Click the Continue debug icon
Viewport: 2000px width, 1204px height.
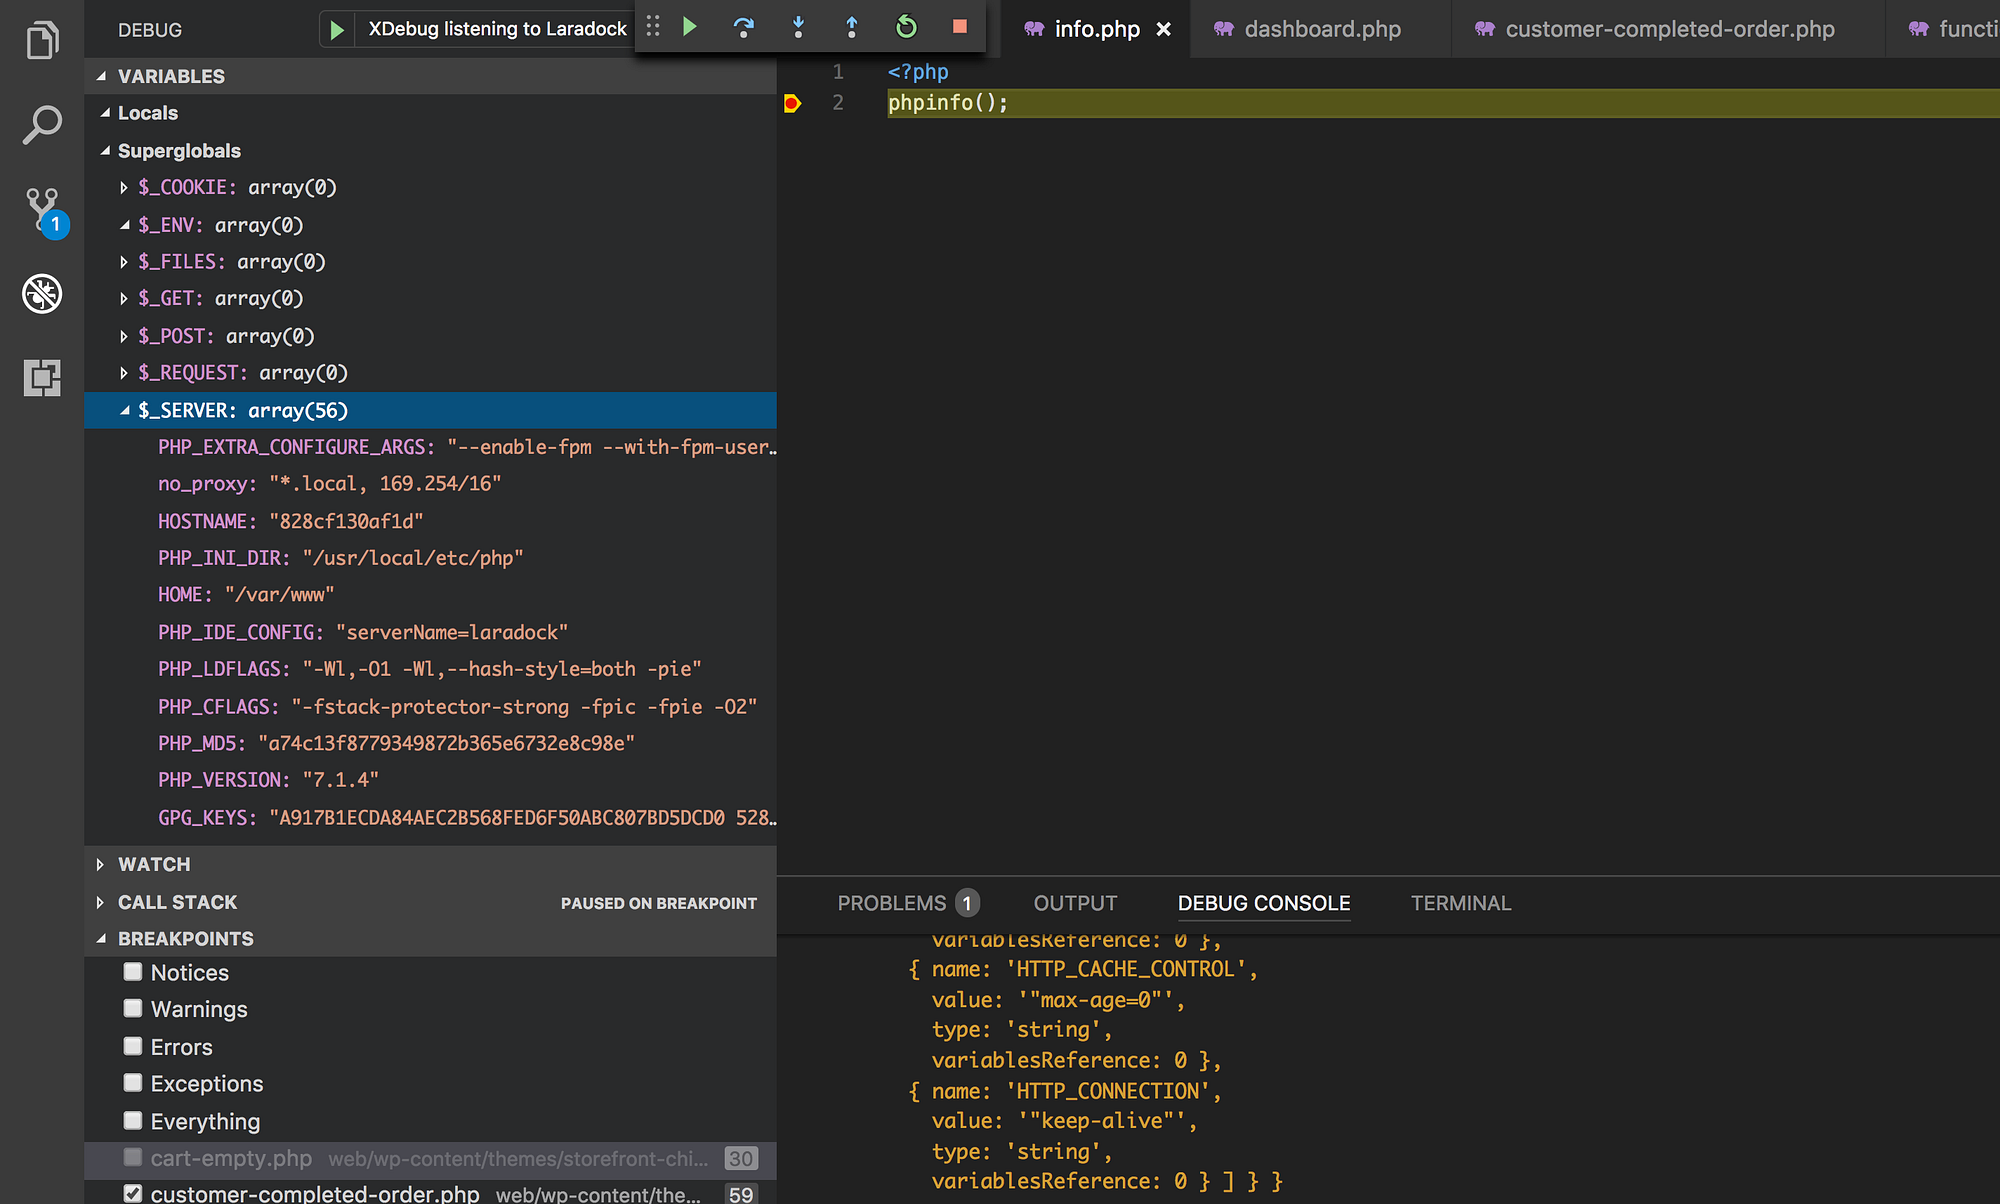(690, 28)
